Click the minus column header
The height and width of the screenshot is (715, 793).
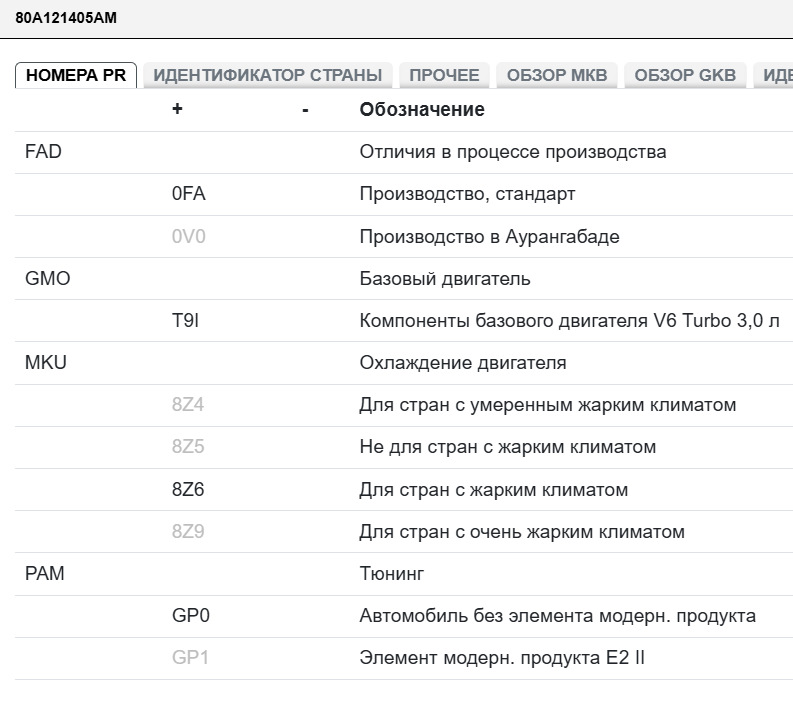pos(305,110)
